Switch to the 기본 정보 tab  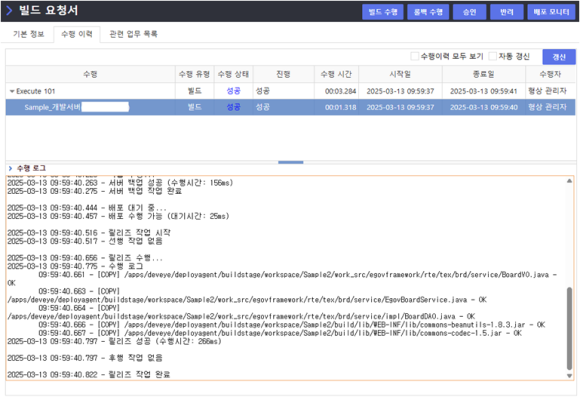28,34
